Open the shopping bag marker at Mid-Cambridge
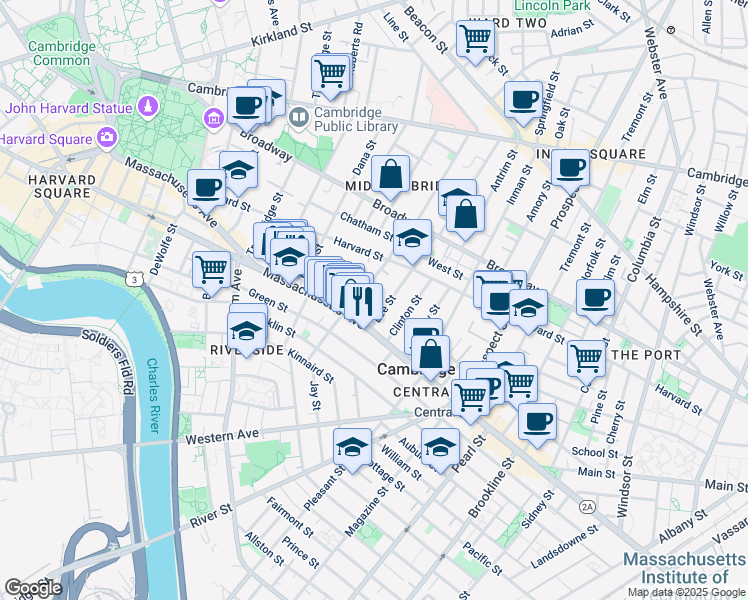Screen dimensions: 748x600 (390, 177)
